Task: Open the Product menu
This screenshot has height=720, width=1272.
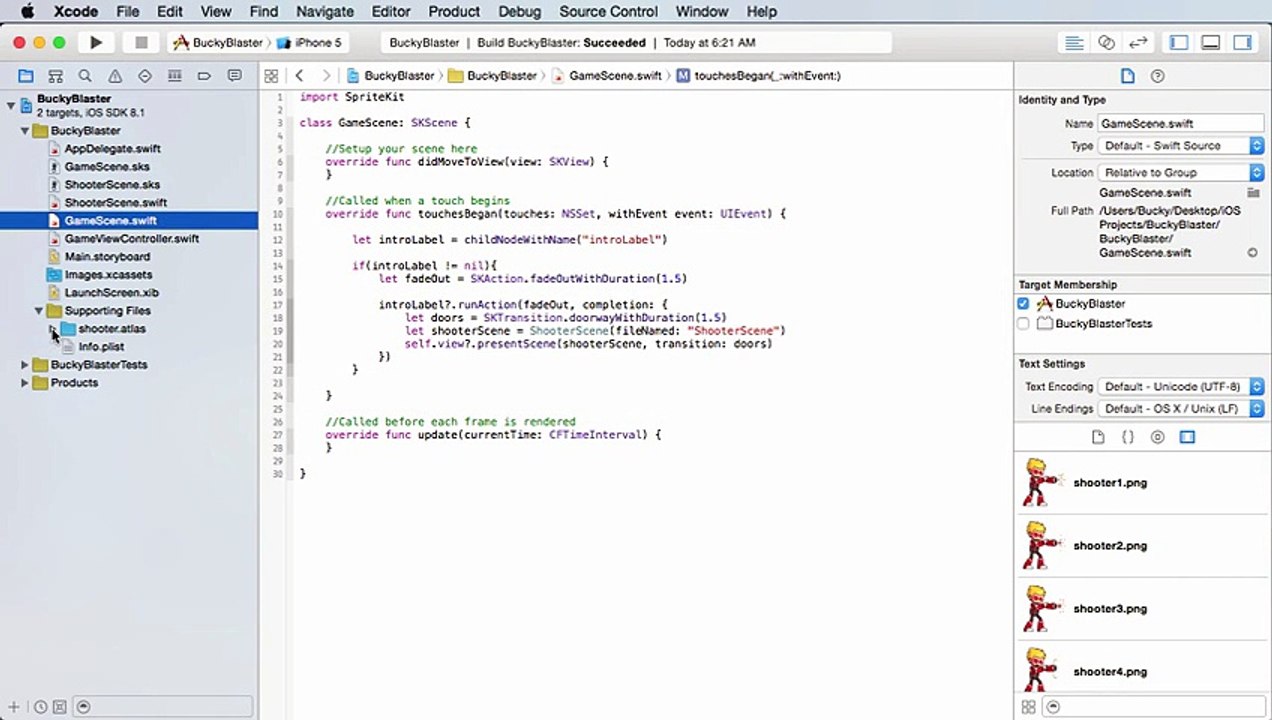Action: click(x=454, y=12)
